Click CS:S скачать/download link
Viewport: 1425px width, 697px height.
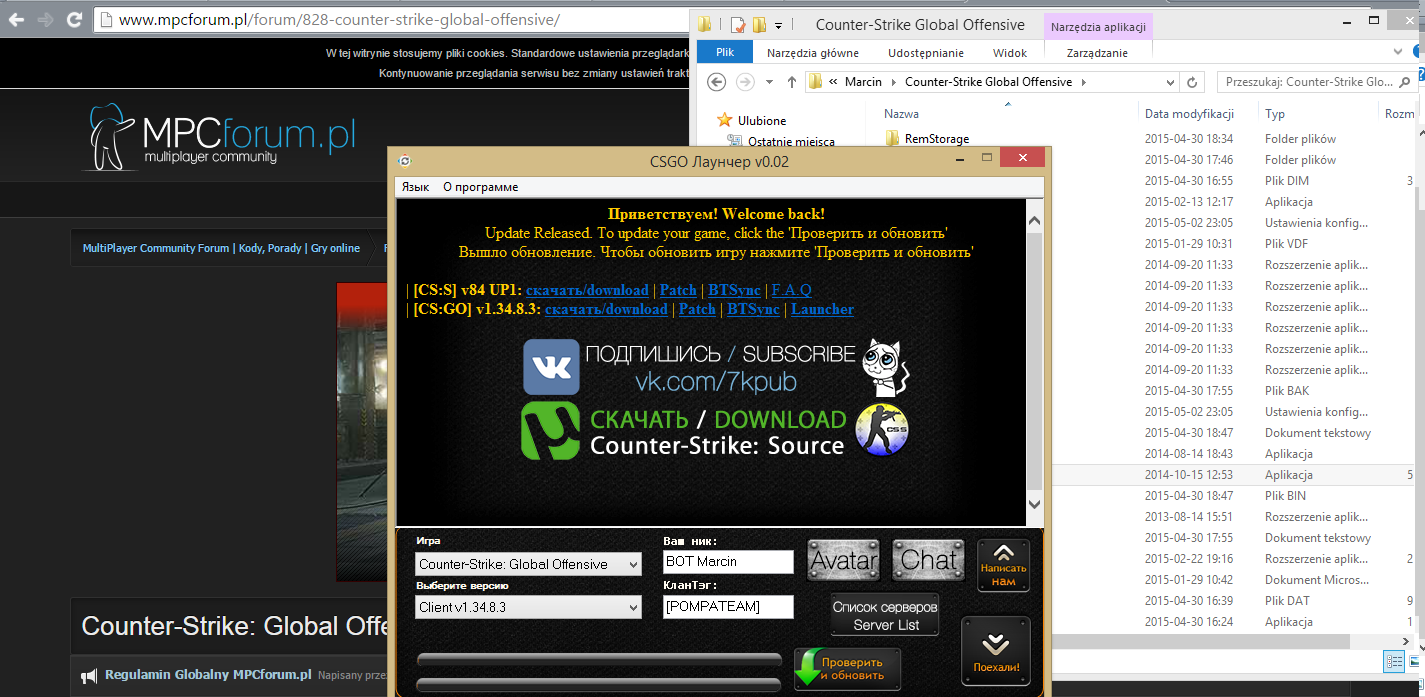pos(587,290)
